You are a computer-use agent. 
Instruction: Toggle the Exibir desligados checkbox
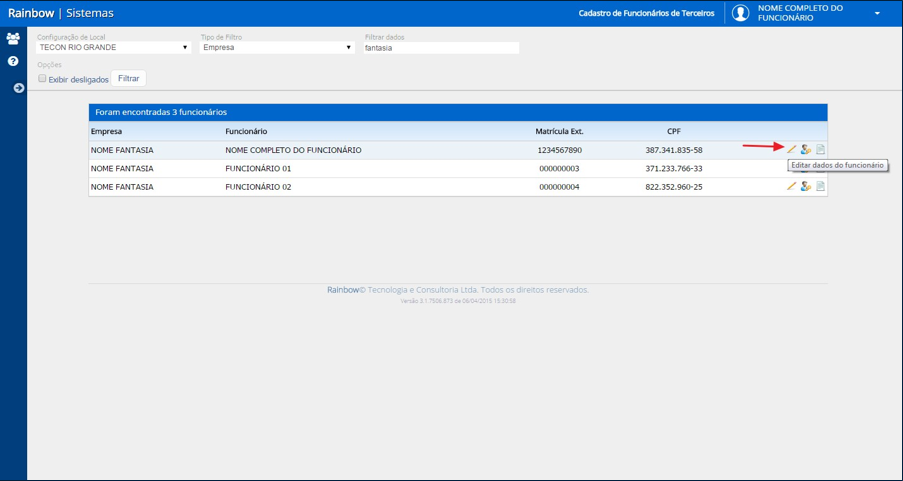(x=42, y=79)
